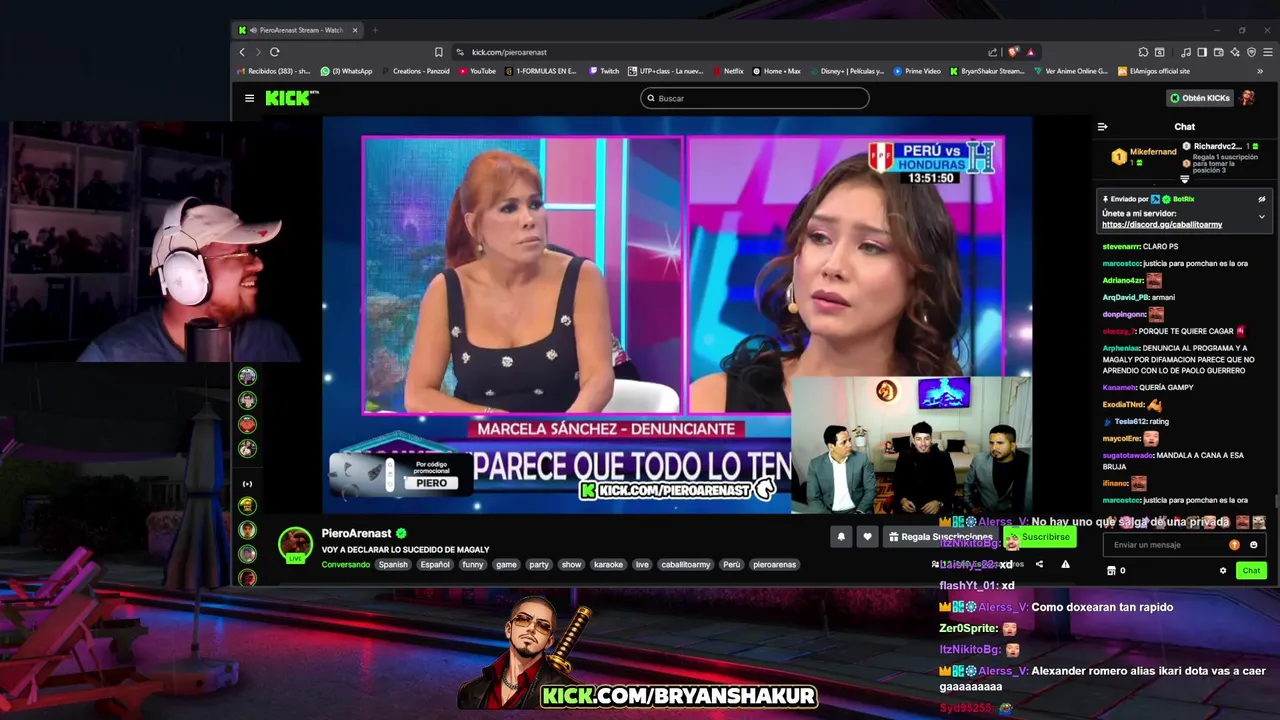Open the emoji picker in chat

1254,545
